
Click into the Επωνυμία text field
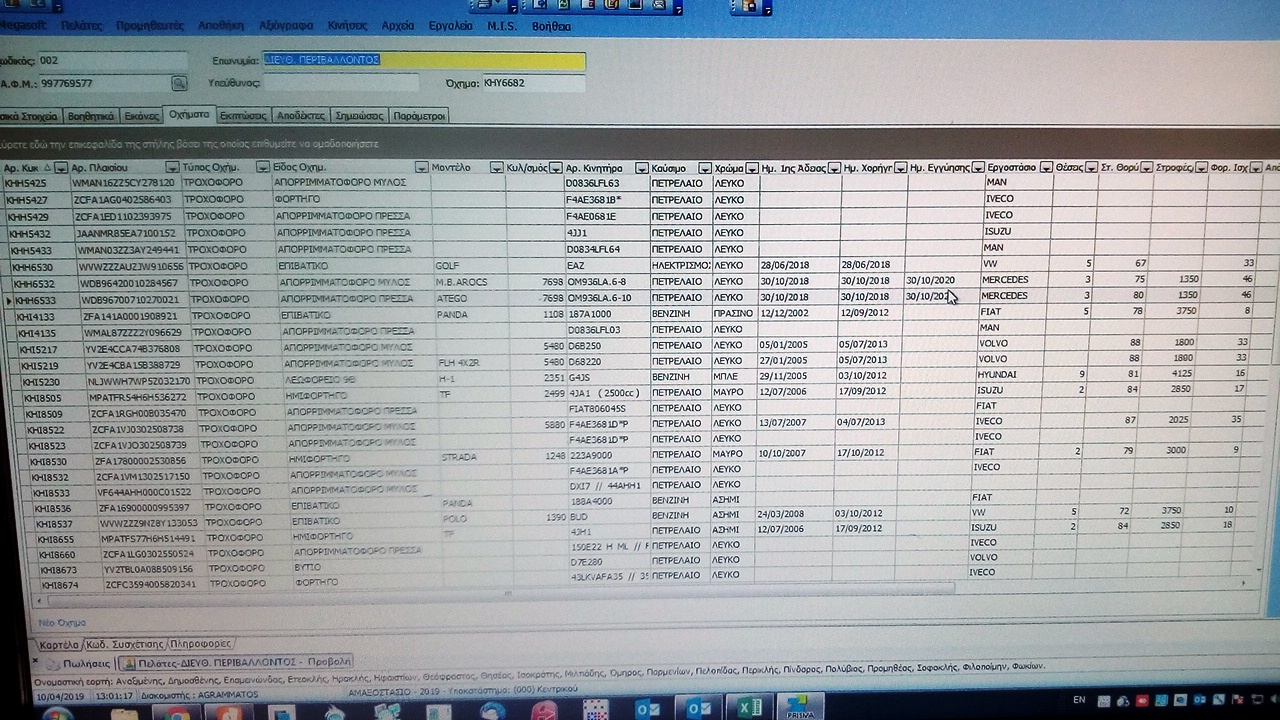(x=423, y=61)
